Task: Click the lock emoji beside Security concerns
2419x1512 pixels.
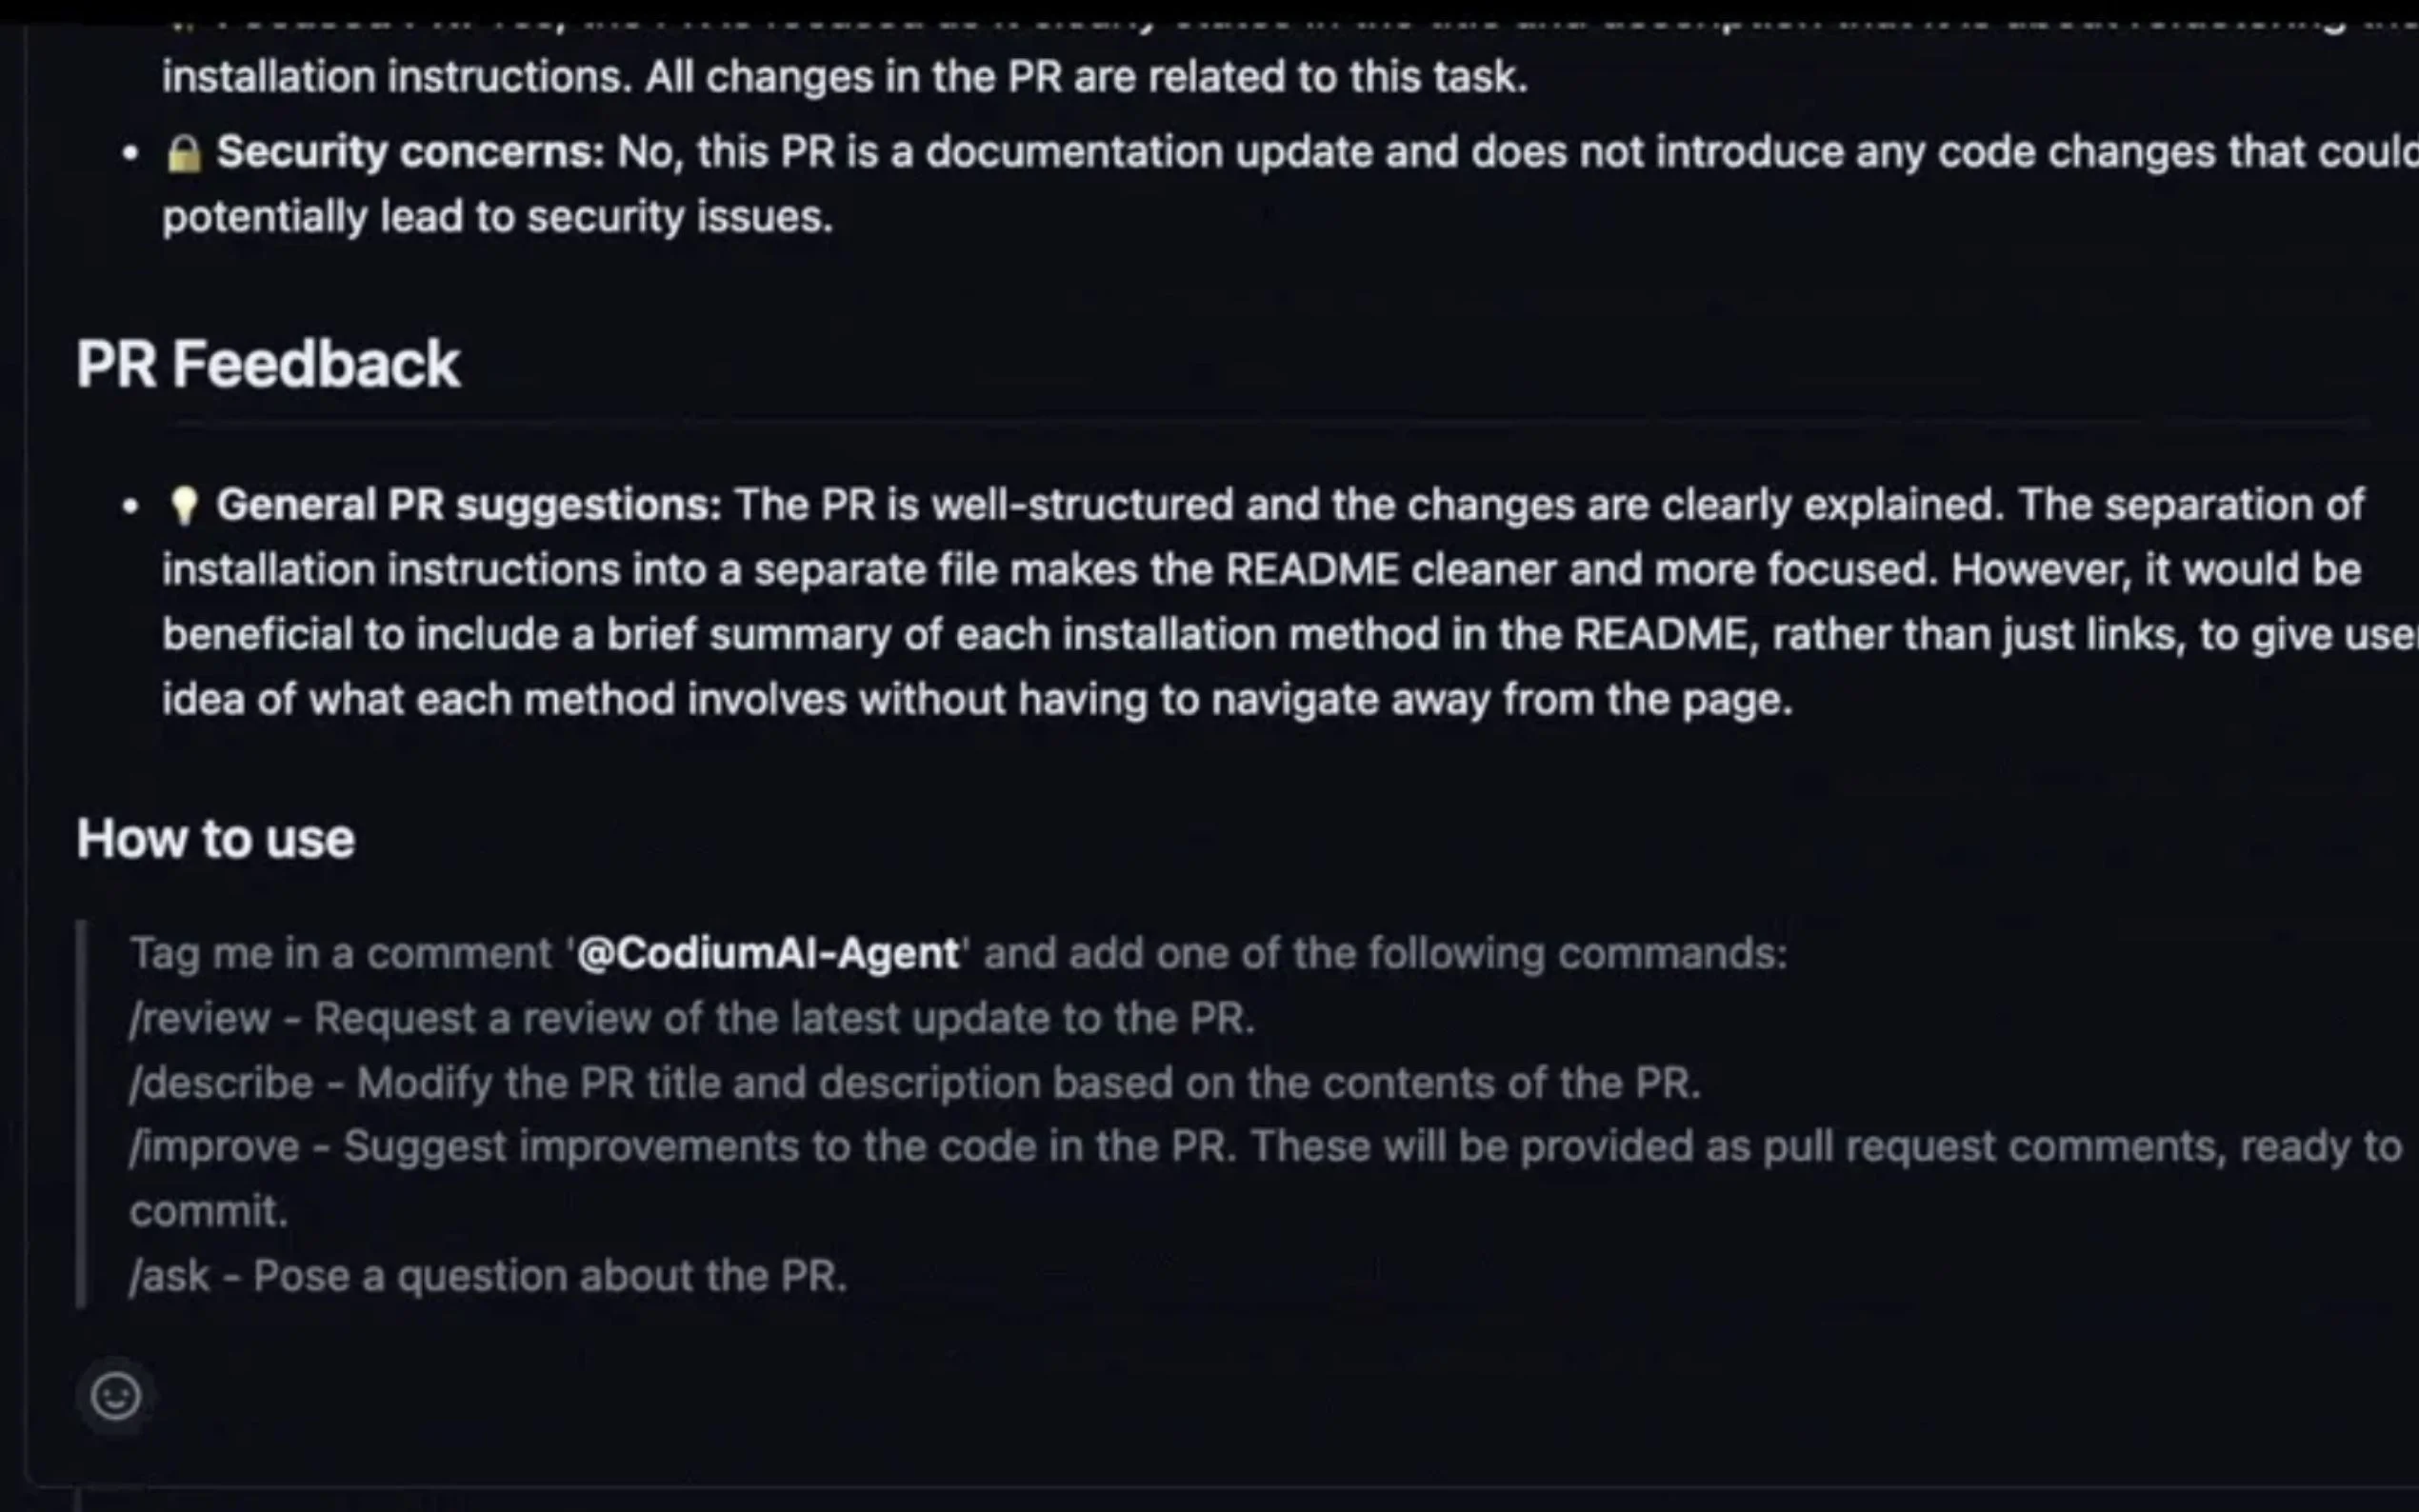Action: click(x=184, y=153)
